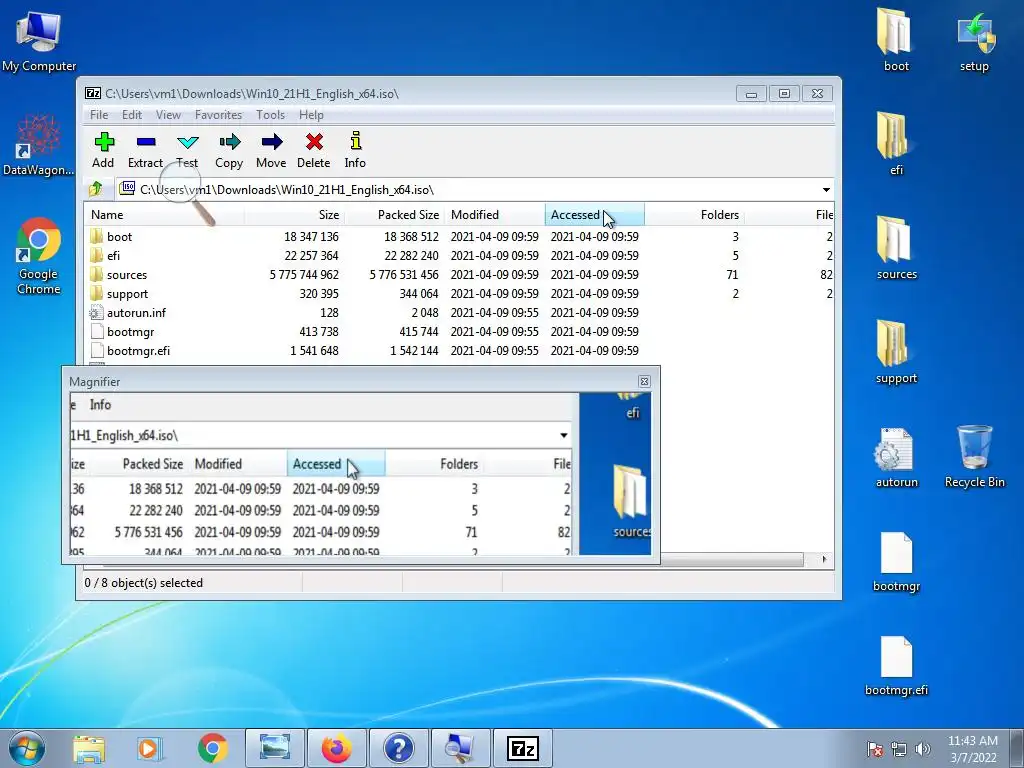Click the red Delete toolbar icon

313,150
